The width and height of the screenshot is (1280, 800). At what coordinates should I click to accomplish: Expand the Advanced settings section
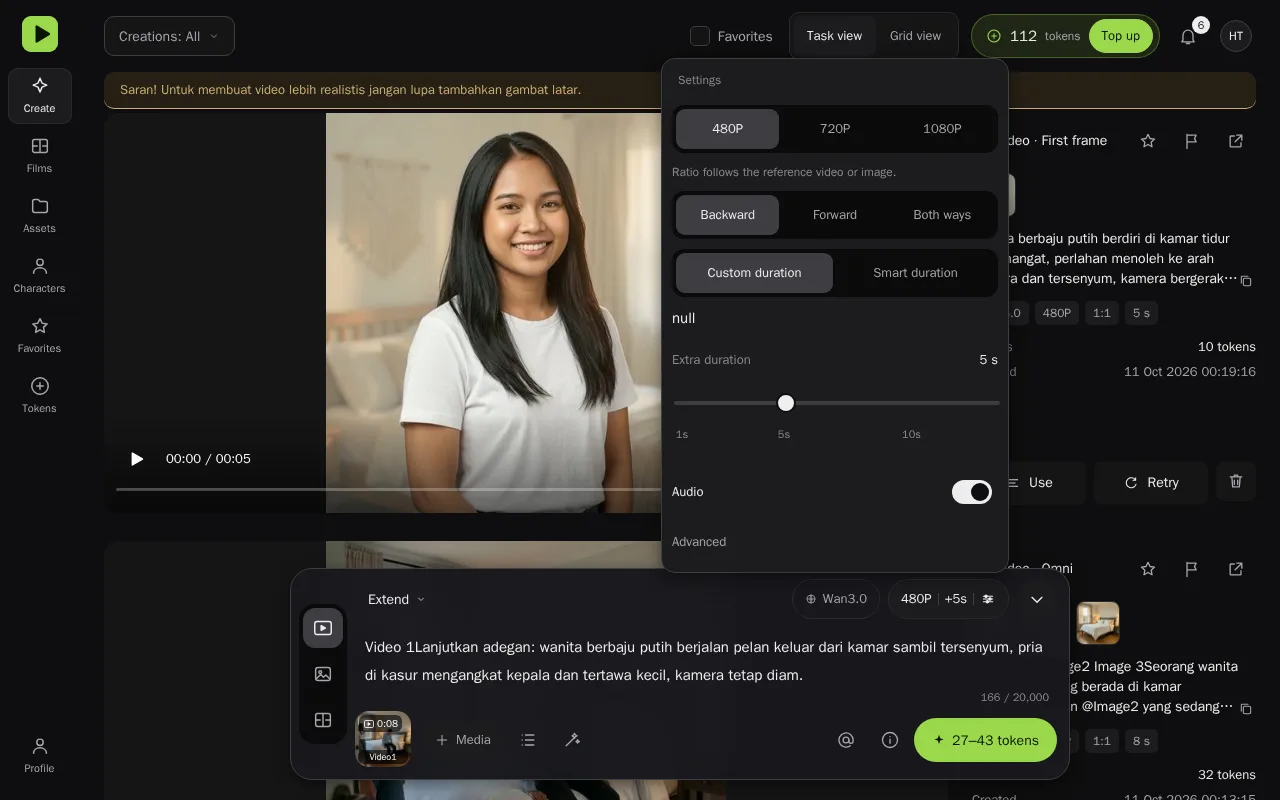[x=699, y=542]
